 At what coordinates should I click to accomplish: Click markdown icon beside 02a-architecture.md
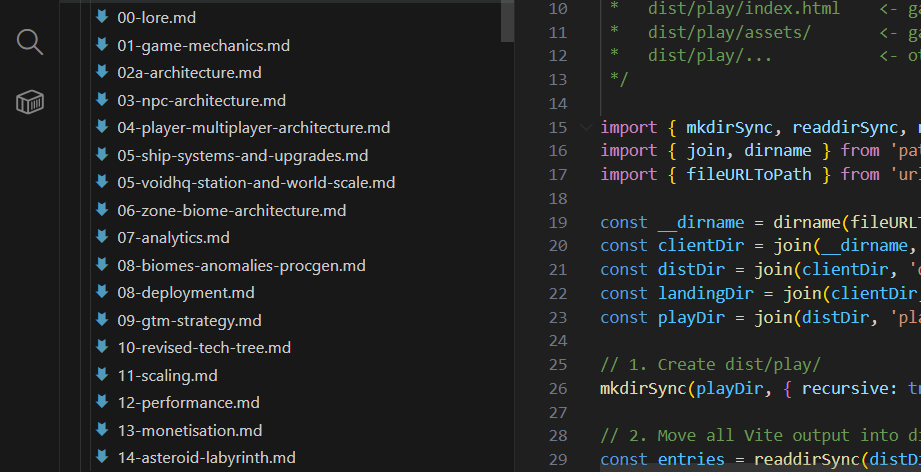[x=101, y=72]
